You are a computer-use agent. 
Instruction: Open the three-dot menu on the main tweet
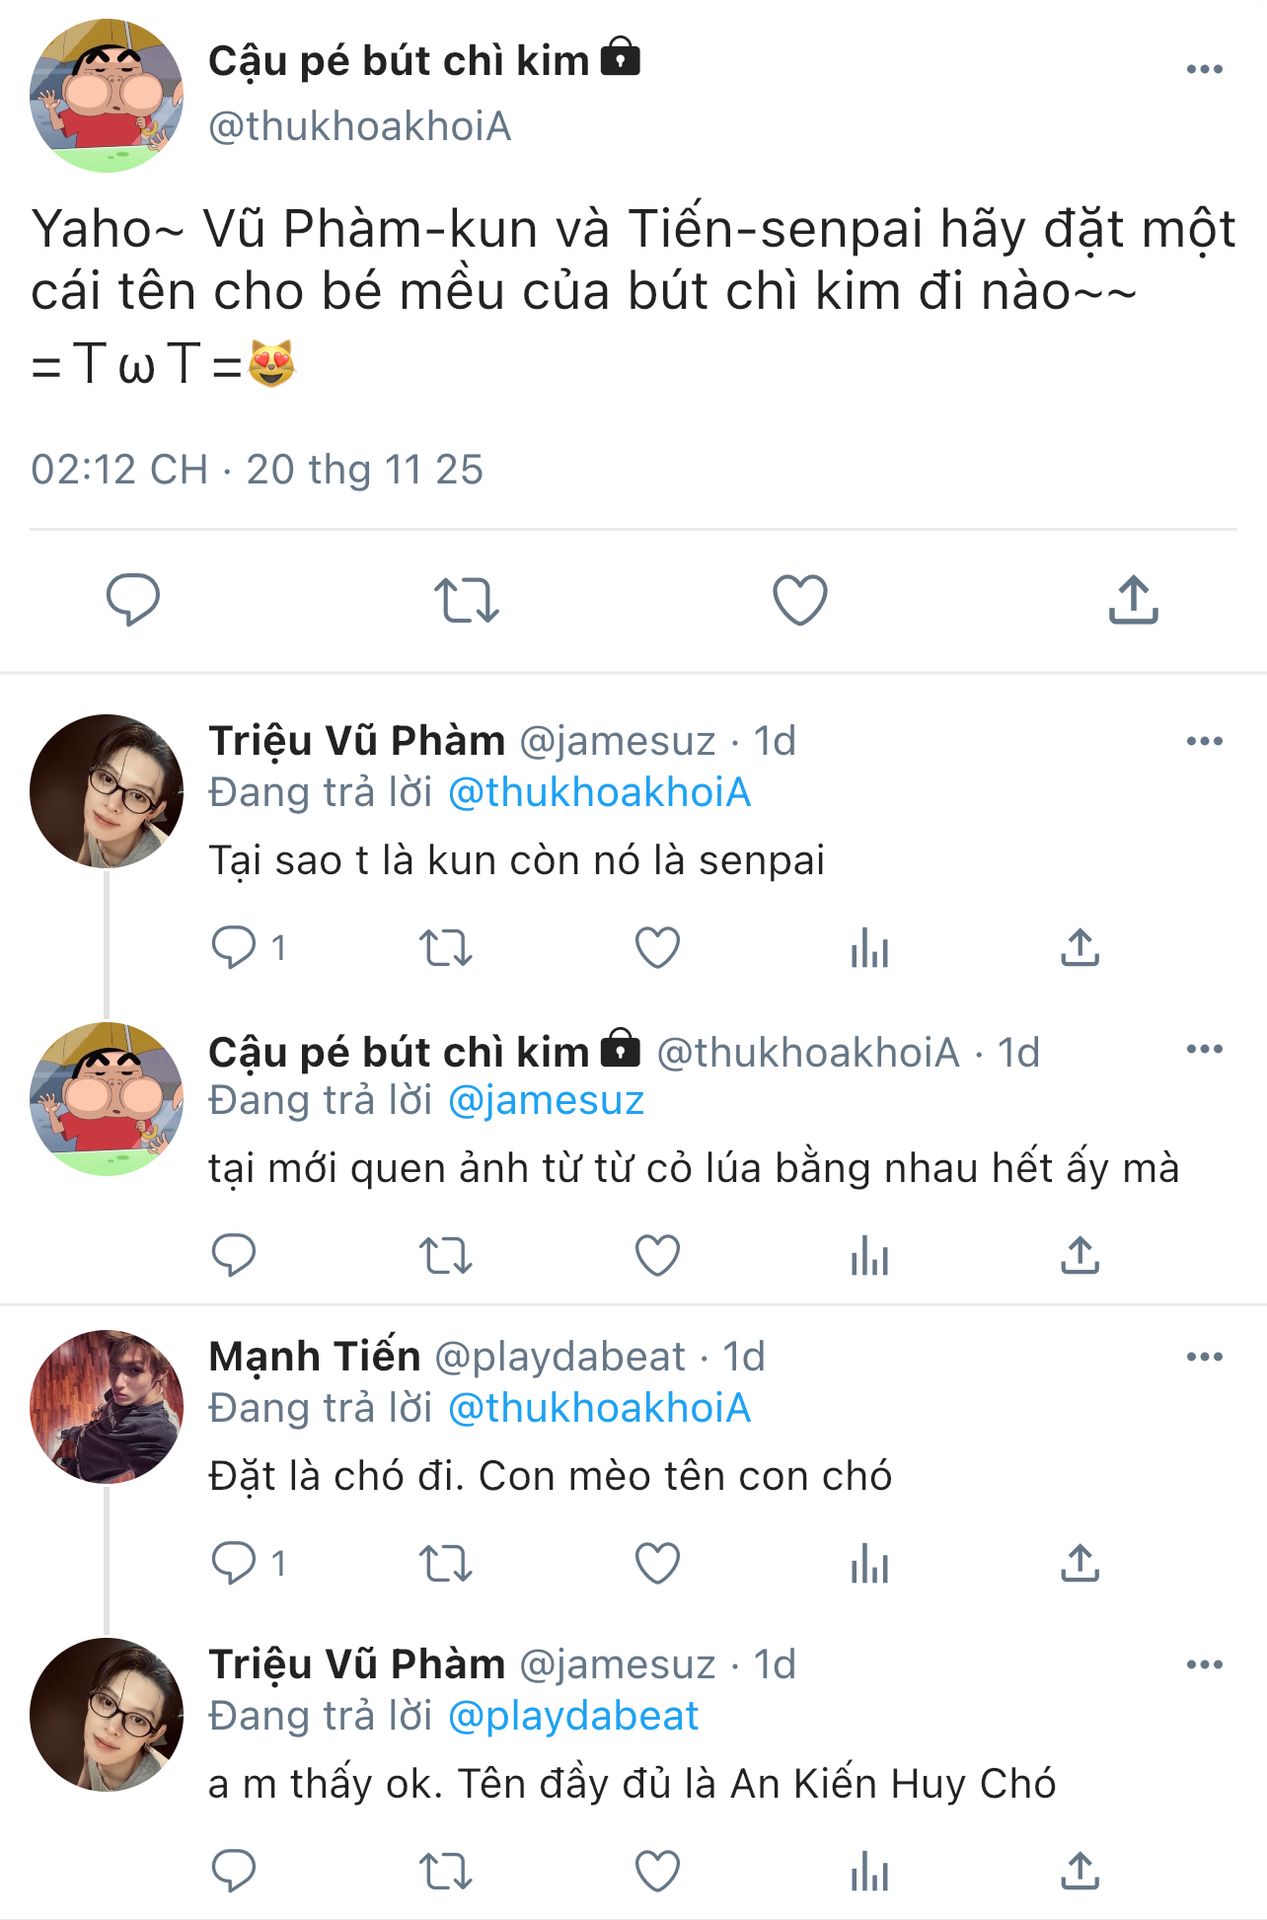coord(1204,69)
